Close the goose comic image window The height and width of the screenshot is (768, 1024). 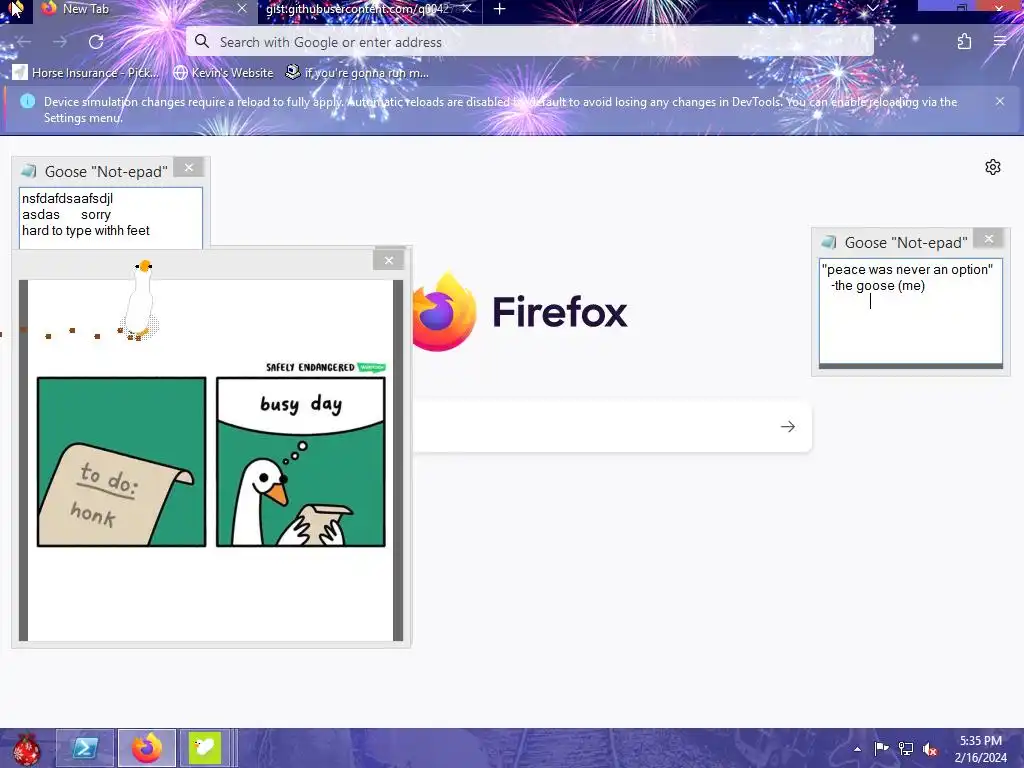click(x=389, y=261)
